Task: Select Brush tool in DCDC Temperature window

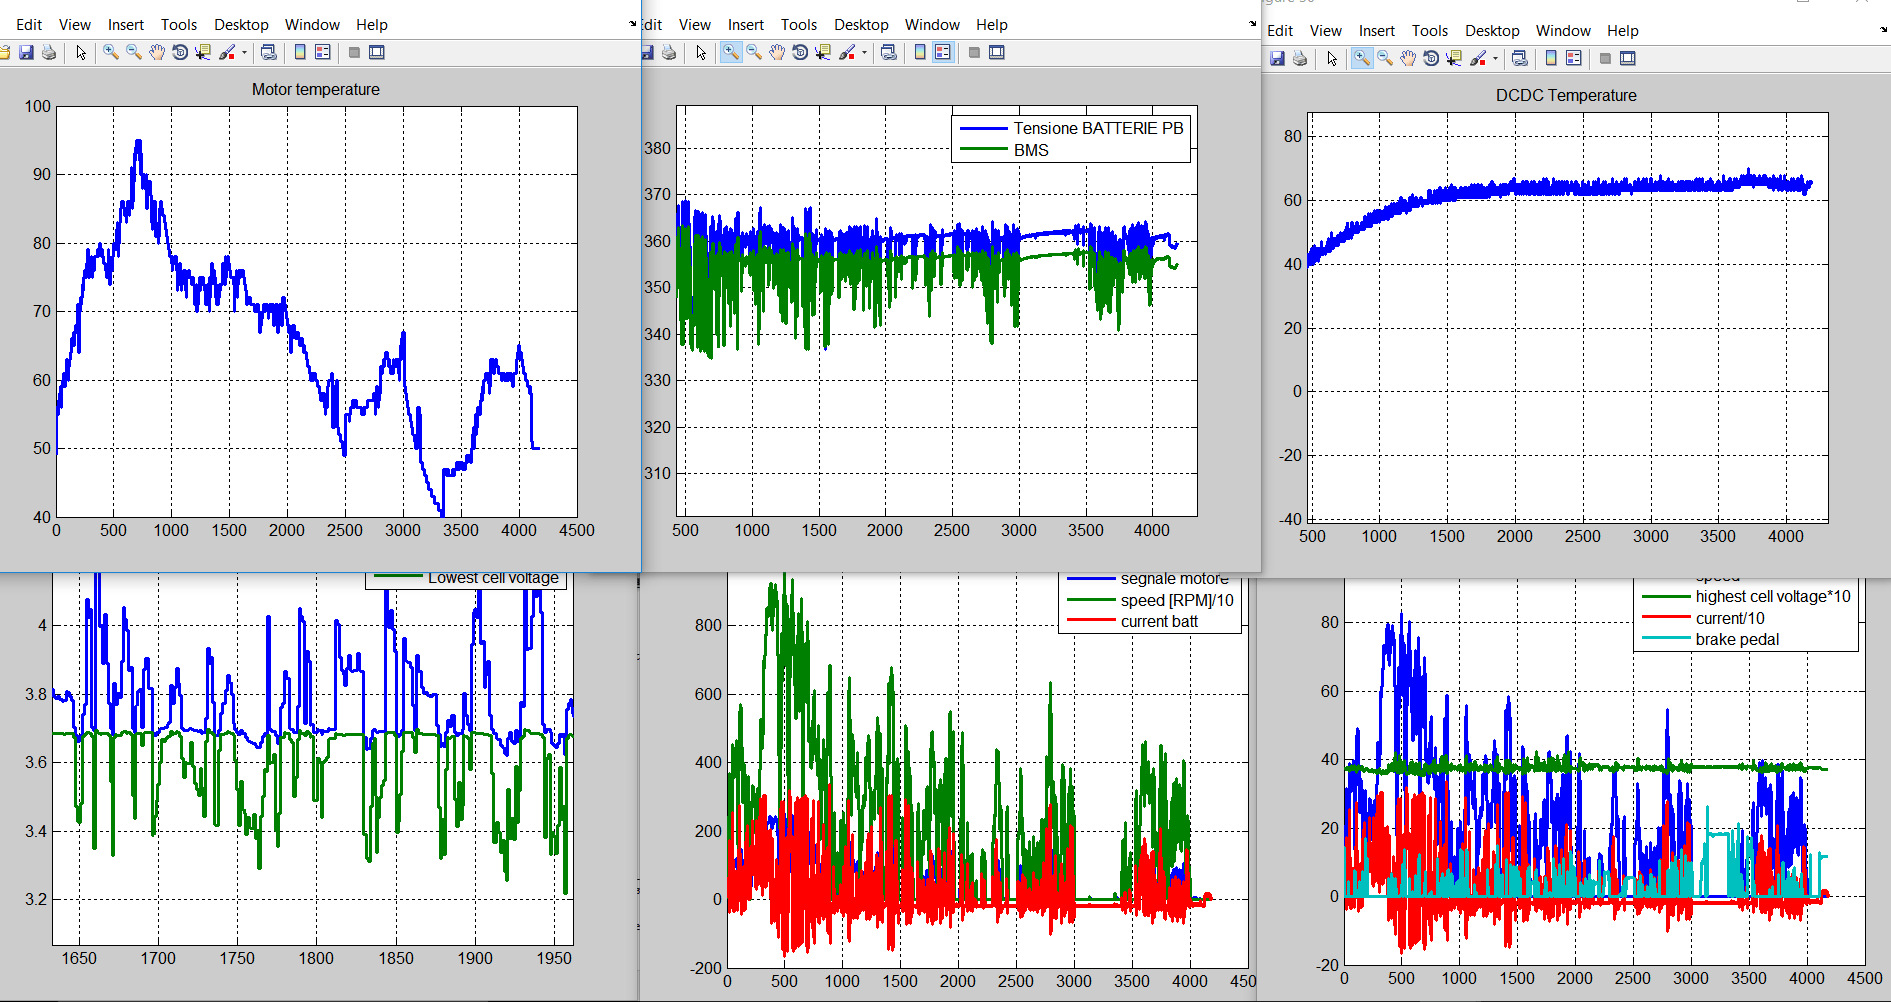Action: click(1478, 59)
